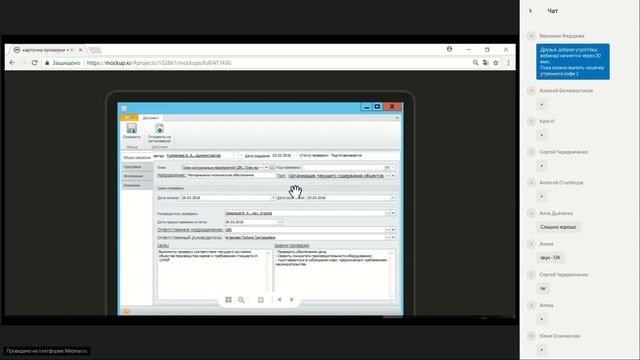Collapse the chat panel chevron
This screenshot has width=640, height=360.
point(530,11)
